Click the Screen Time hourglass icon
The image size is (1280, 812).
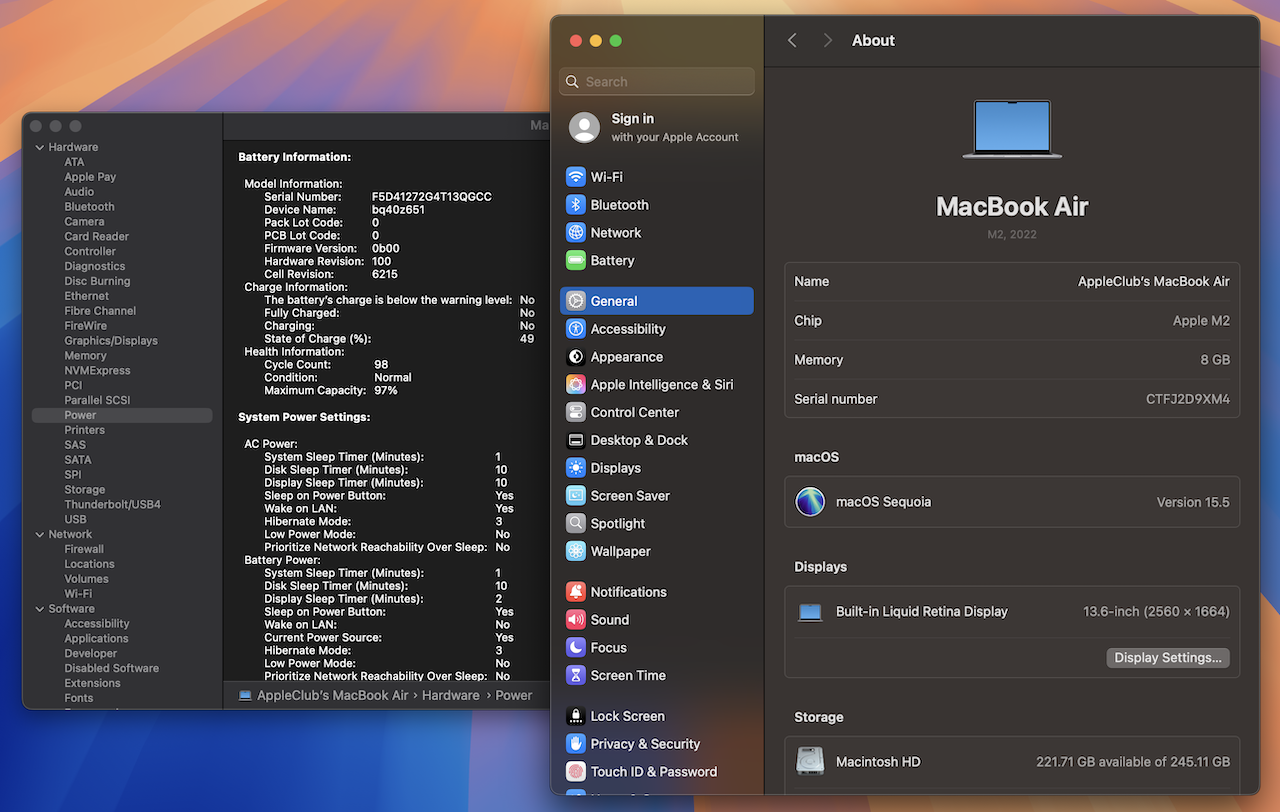575,676
